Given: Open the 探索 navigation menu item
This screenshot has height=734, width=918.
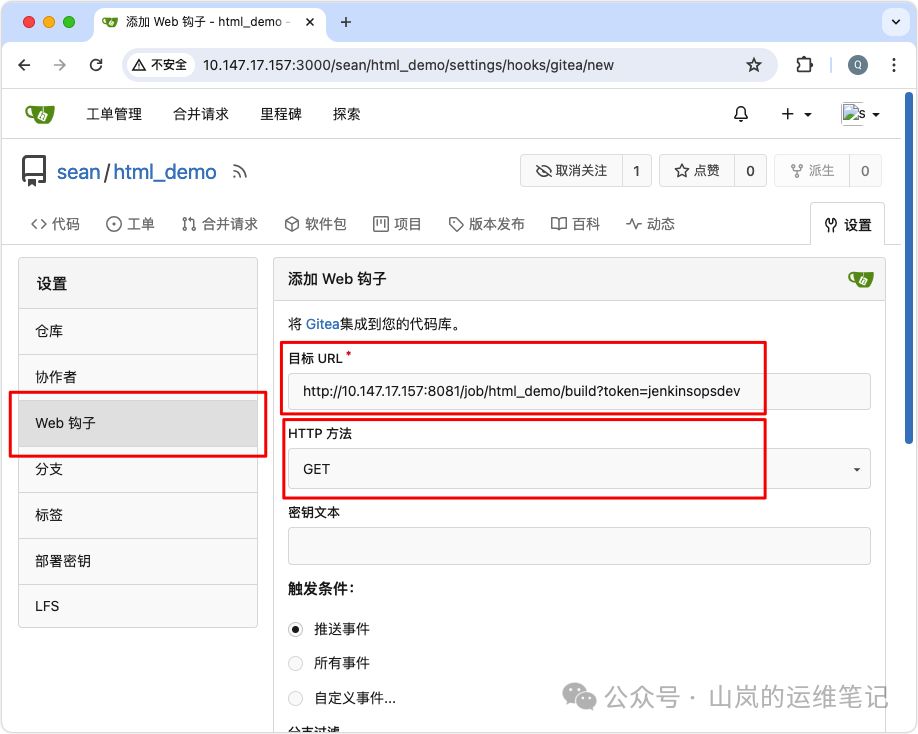Looking at the screenshot, I should tap(346, 113).
